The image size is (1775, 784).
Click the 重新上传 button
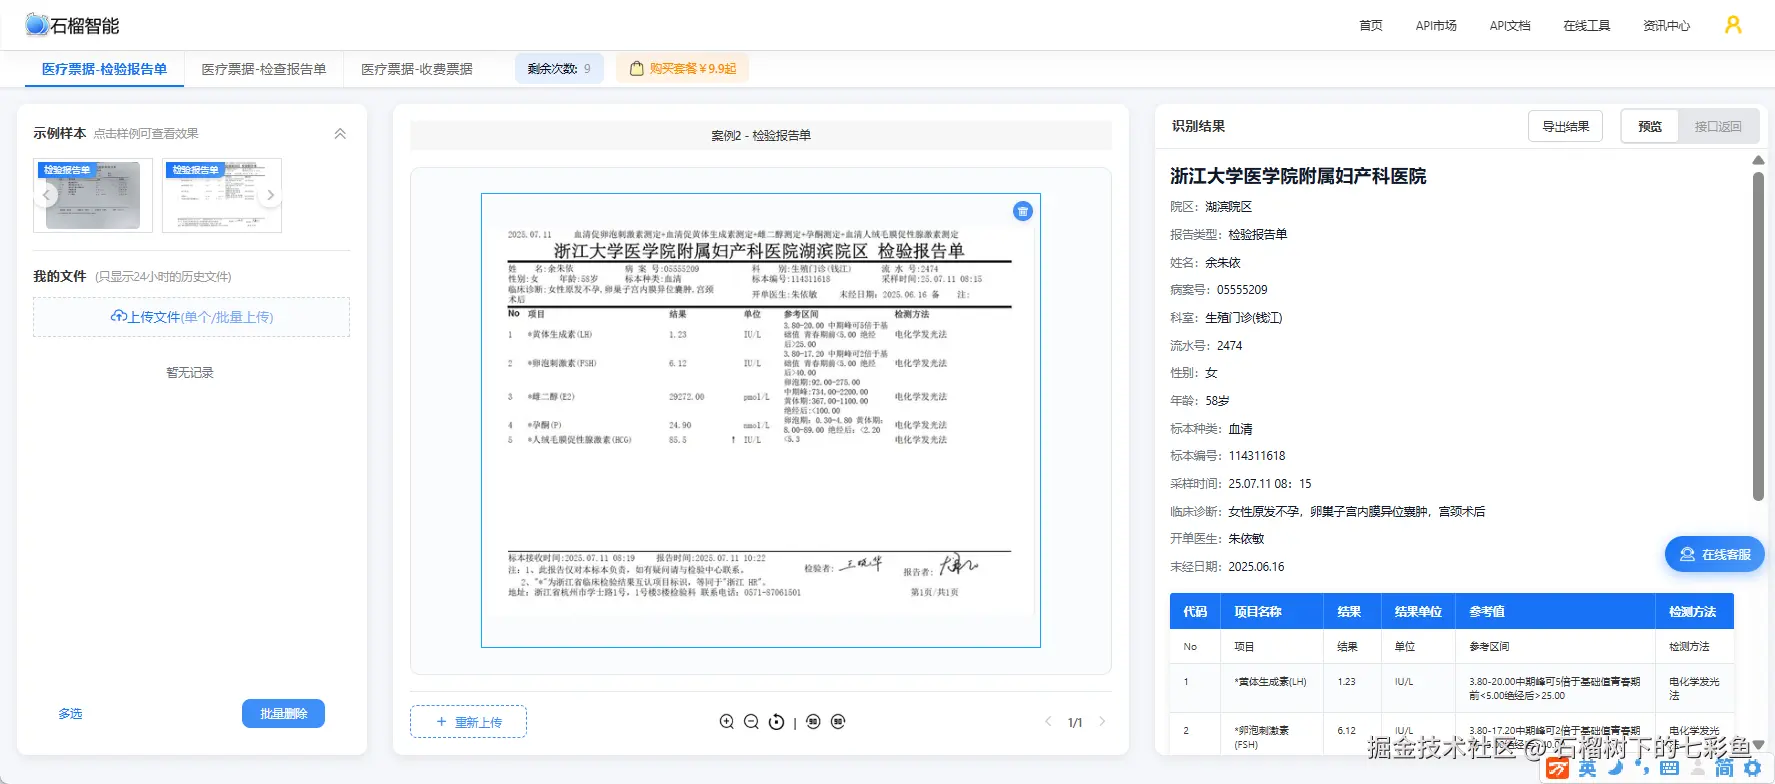point(468,722)
